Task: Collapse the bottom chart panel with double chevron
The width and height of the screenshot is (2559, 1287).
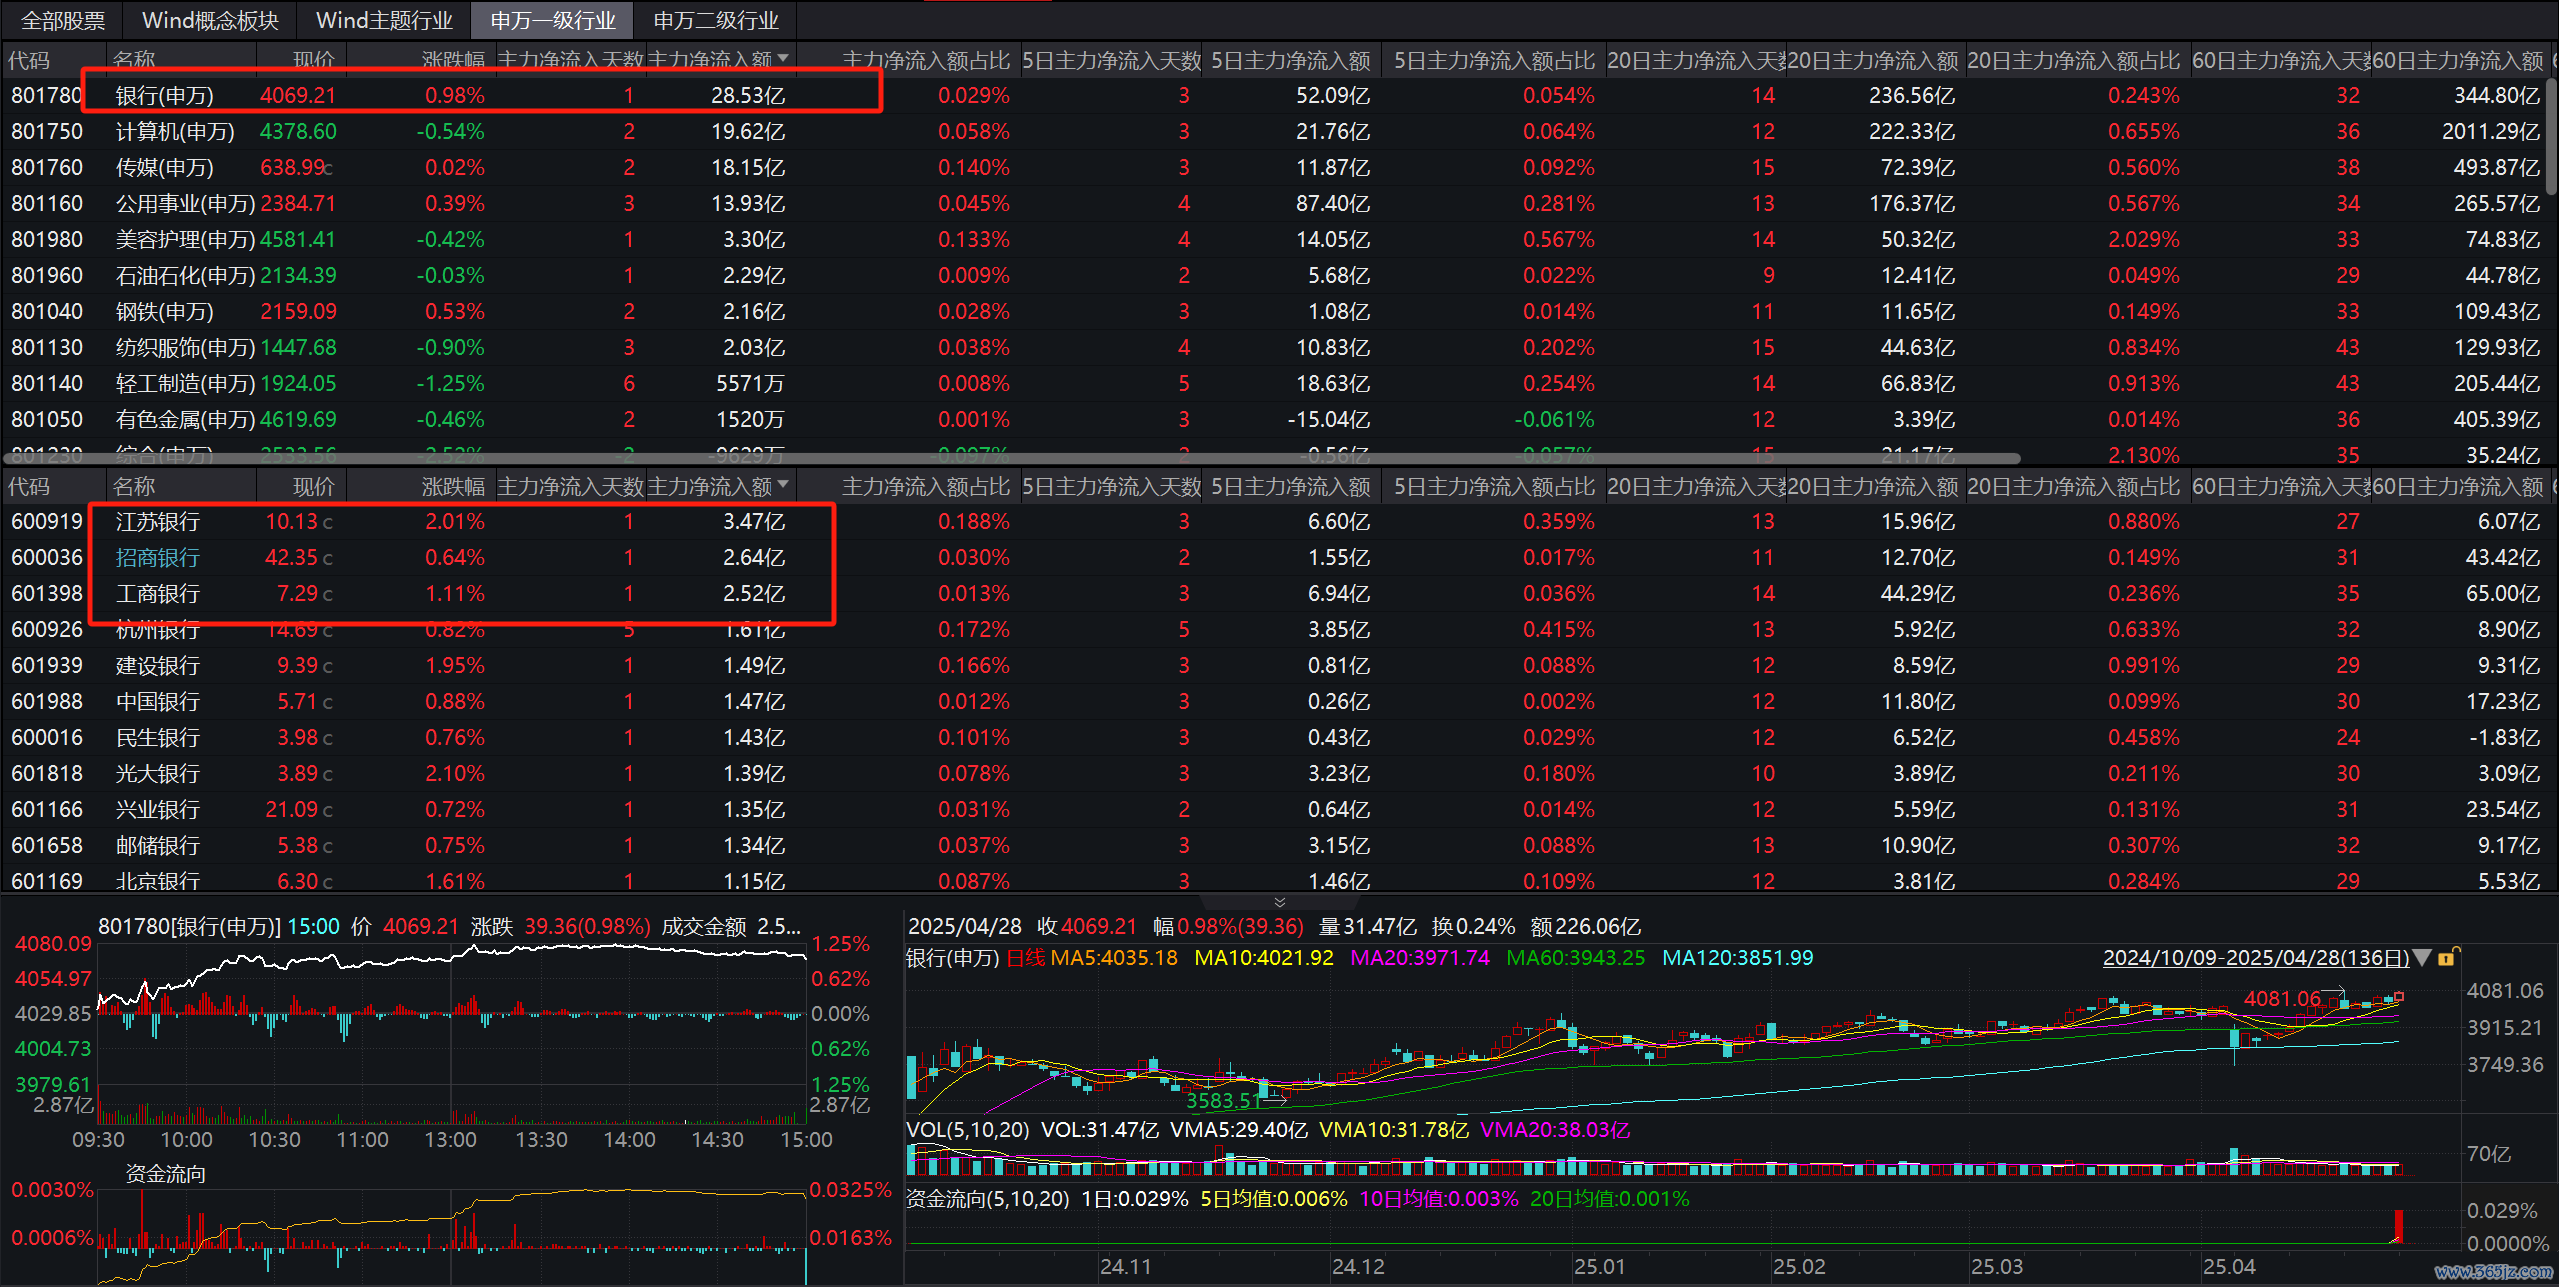Action: pos(1279,902)
